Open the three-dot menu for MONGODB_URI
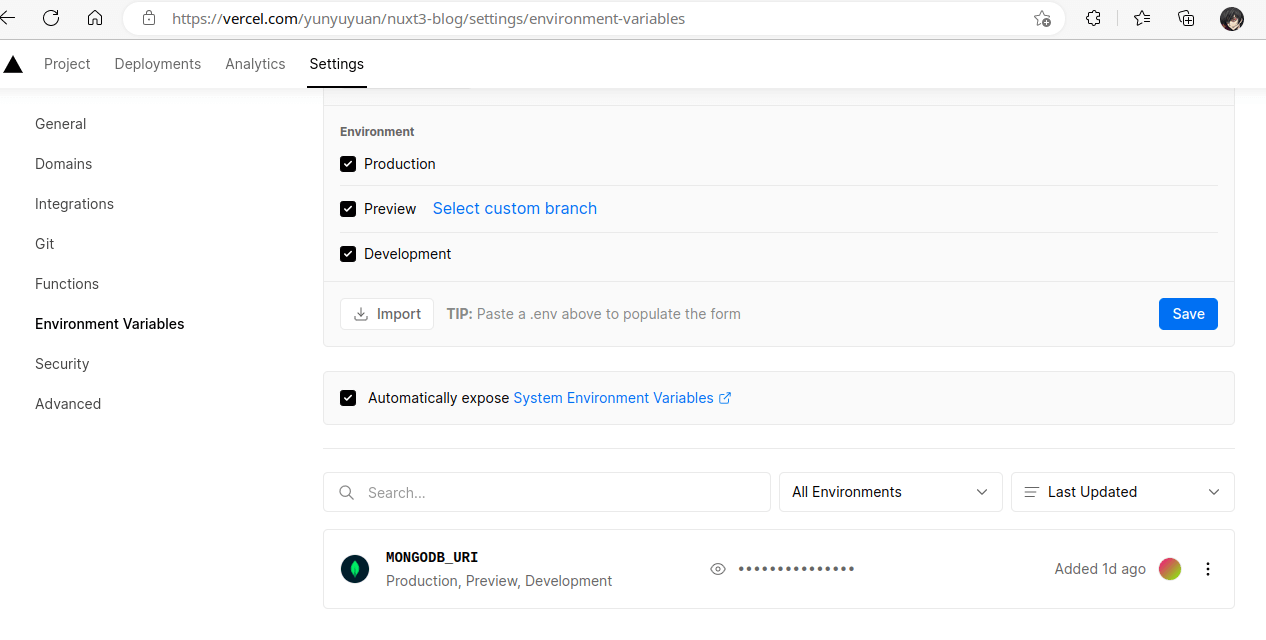The width and height of the screenshot is (1266, 640). pos(1207,568)
